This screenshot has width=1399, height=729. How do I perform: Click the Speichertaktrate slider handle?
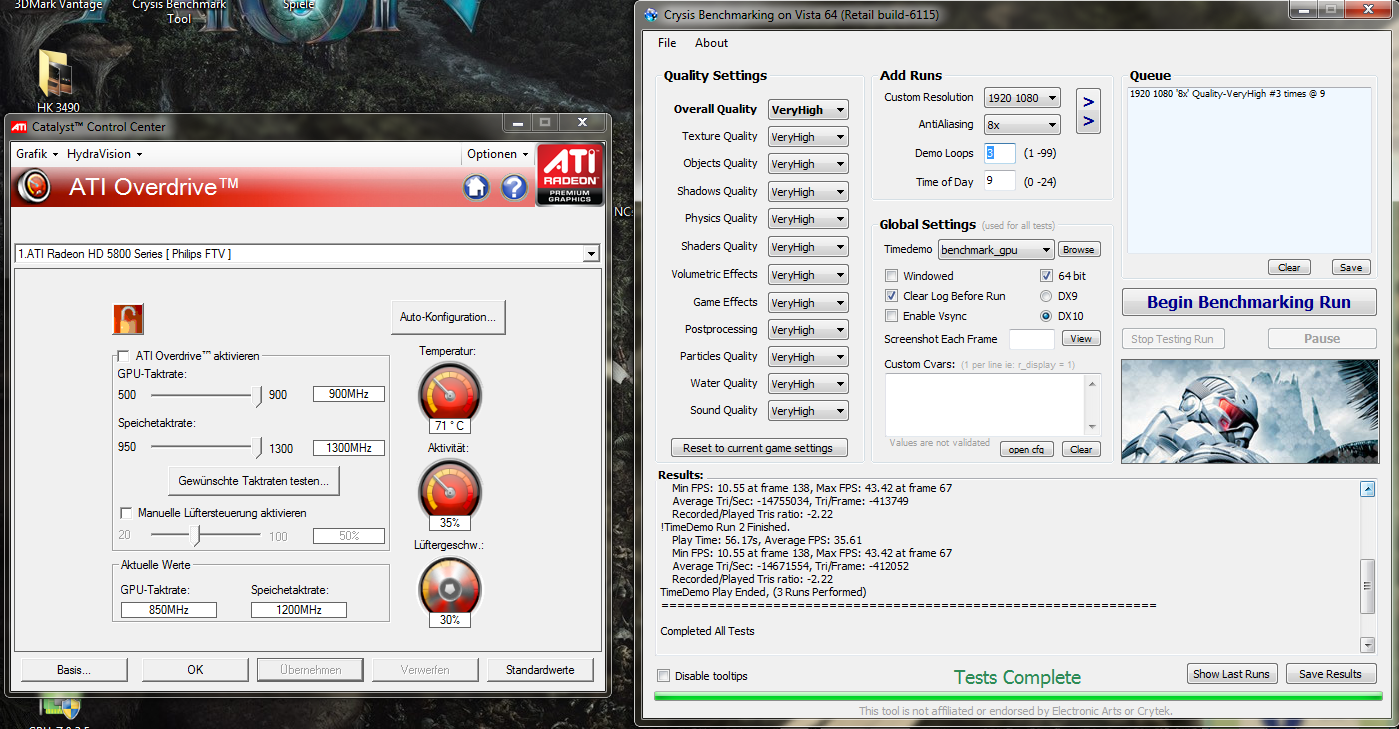pos(258,449)
